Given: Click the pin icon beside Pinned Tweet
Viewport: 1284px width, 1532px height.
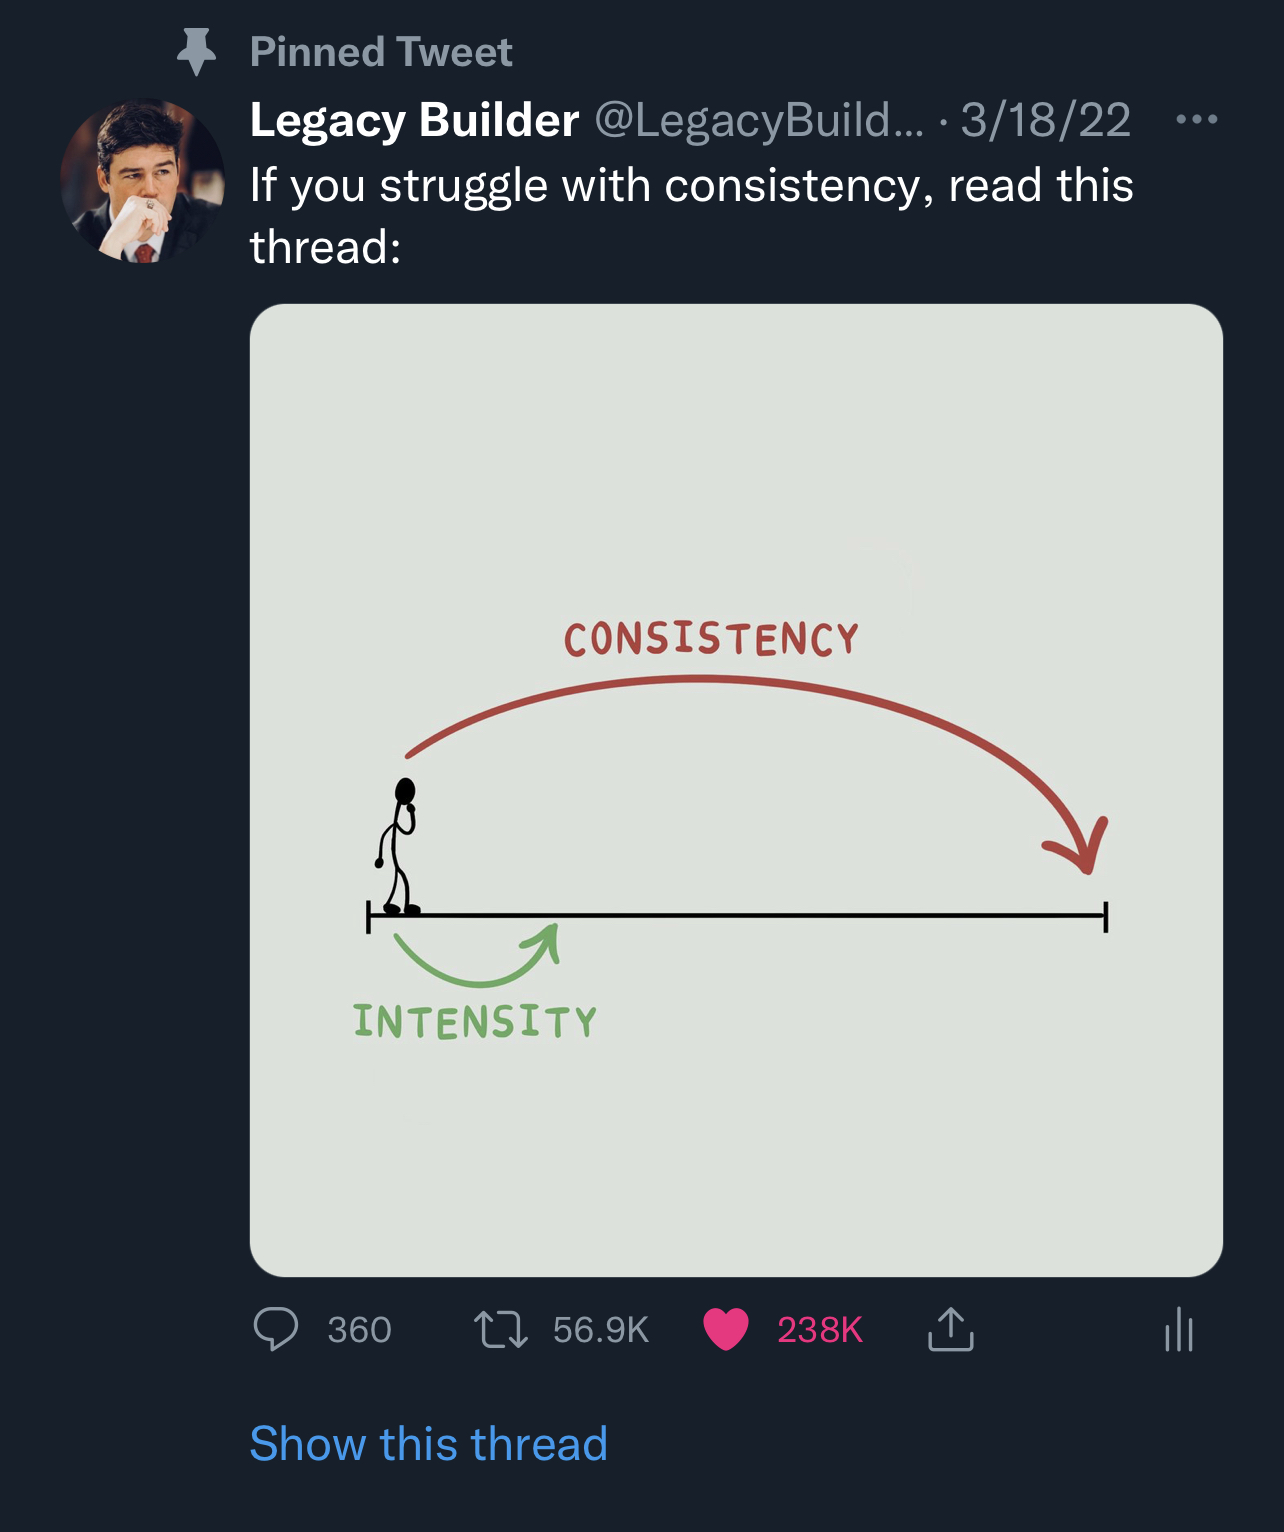Looking at the screenshot, I should [196, 52].
